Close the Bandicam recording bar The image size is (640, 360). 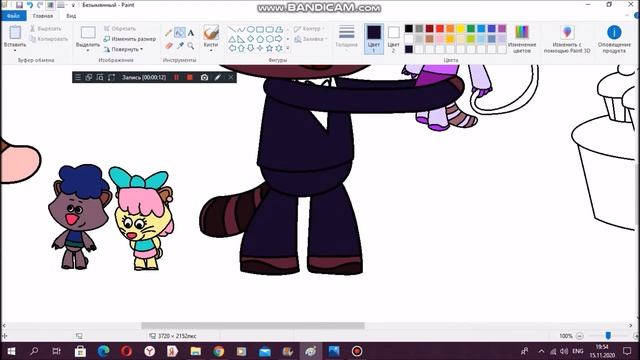tap(231, 77)
